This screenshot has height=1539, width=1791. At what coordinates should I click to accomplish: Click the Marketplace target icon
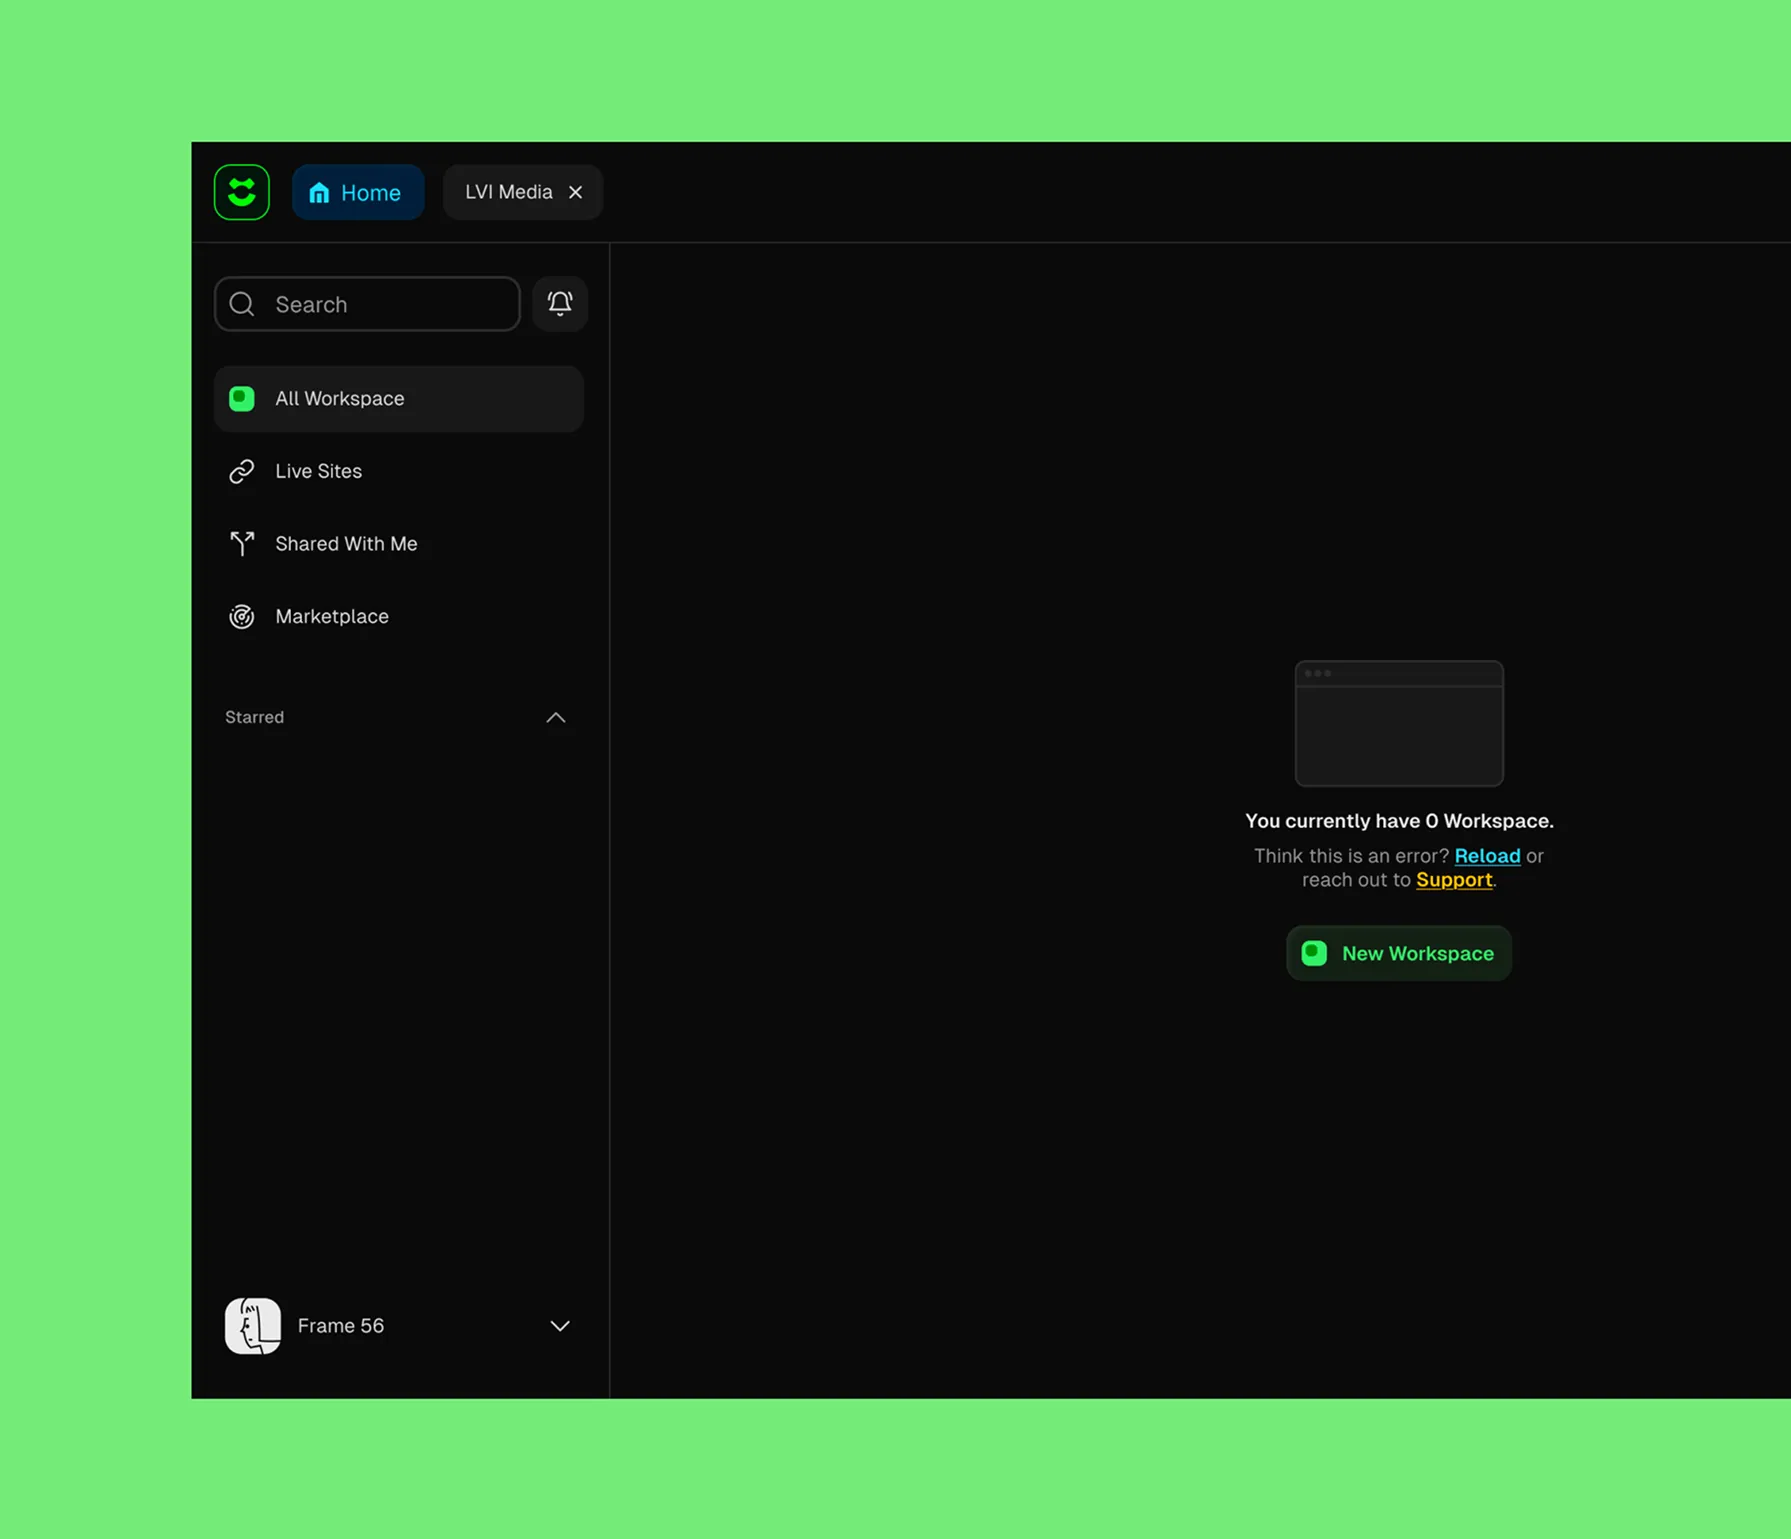pos(242,617)
